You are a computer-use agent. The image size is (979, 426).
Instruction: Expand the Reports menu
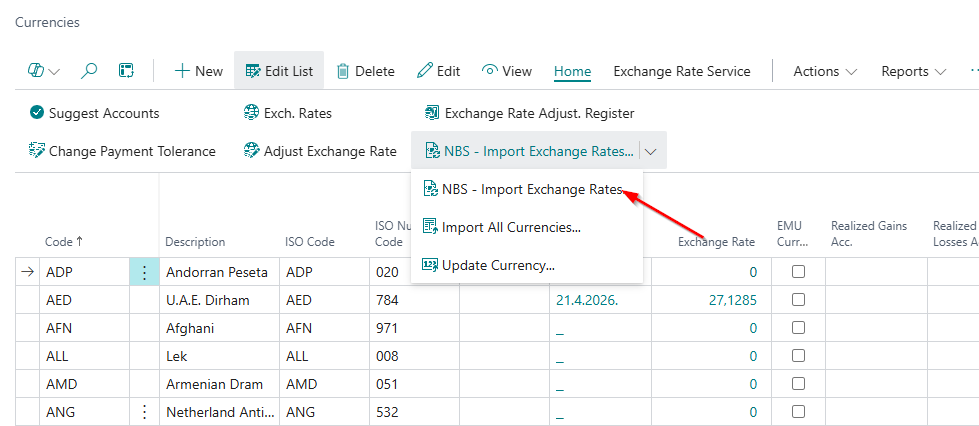tap(913, 71)
